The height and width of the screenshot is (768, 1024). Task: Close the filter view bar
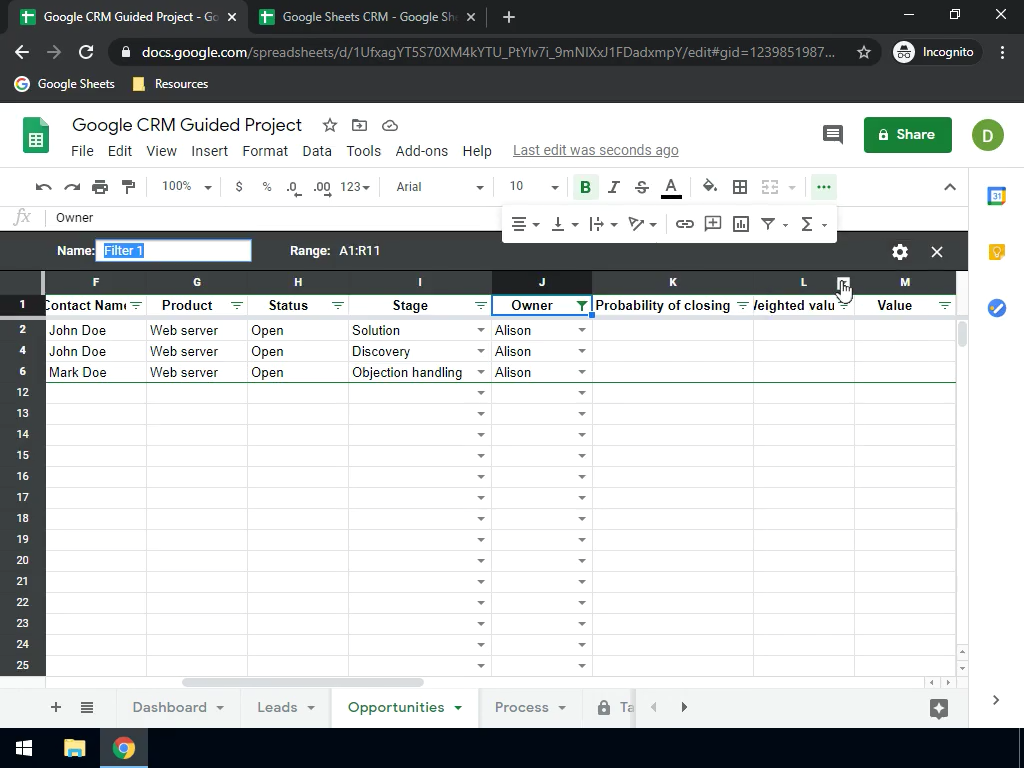[936, 251]
